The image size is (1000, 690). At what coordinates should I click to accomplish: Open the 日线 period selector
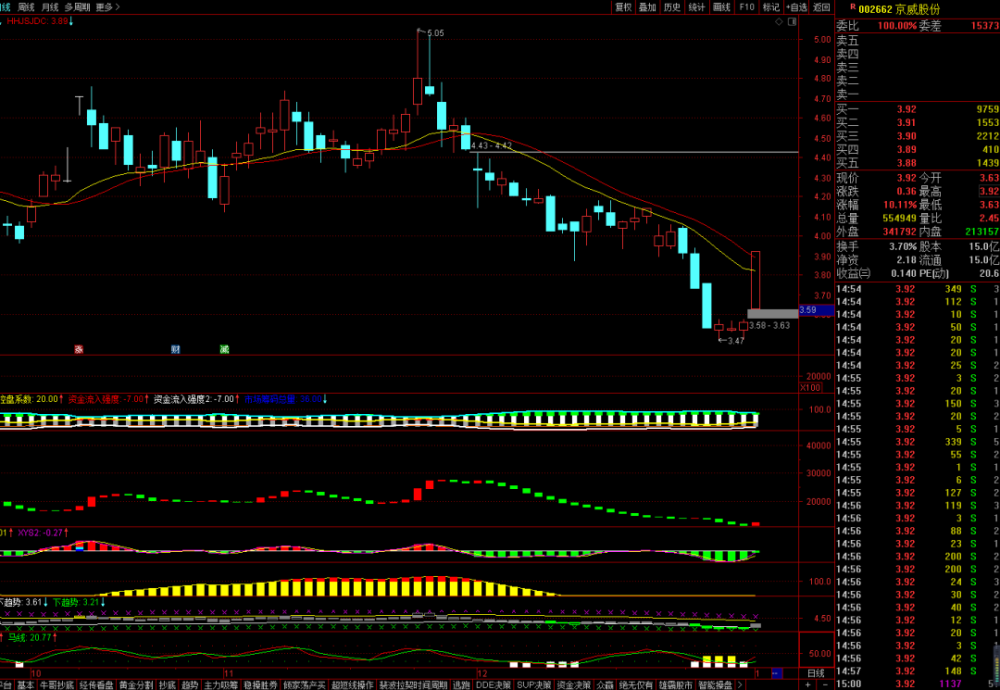tap(816, 673)
